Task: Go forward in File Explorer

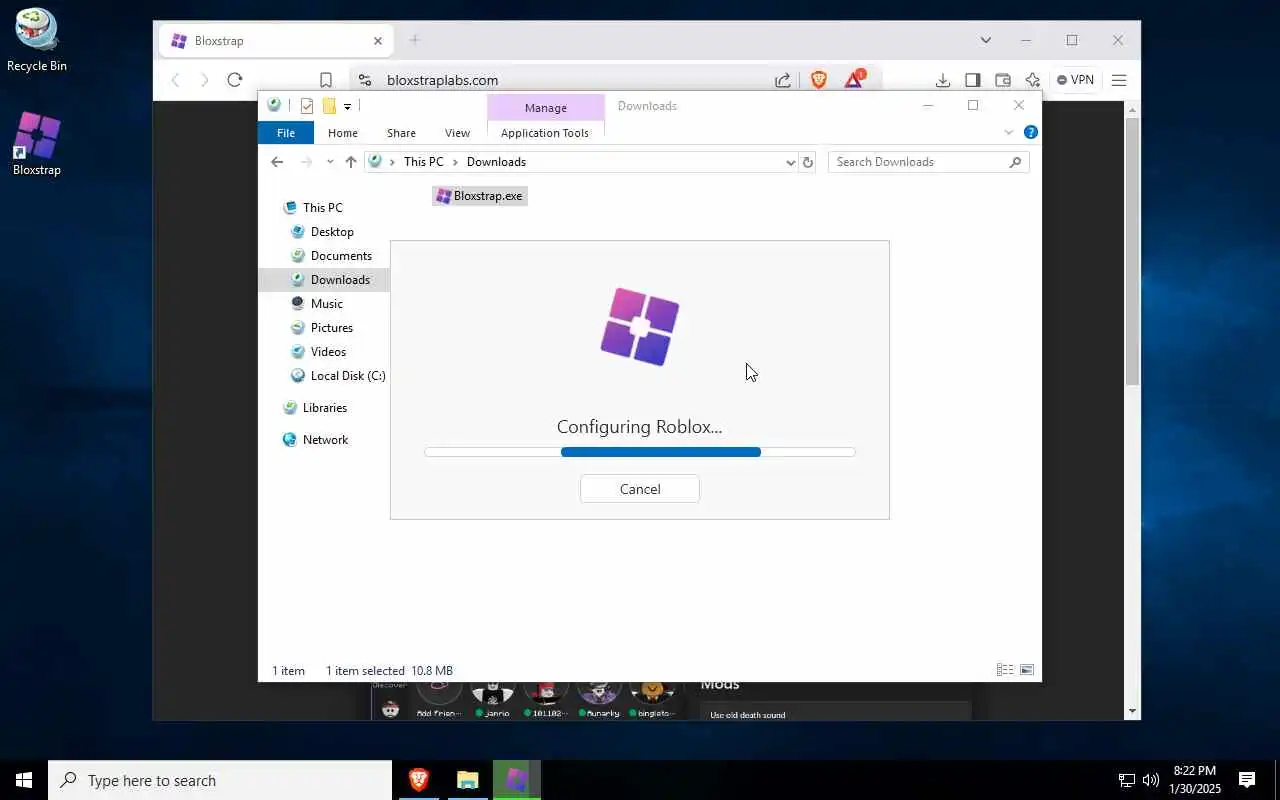Action: point(306,162)
